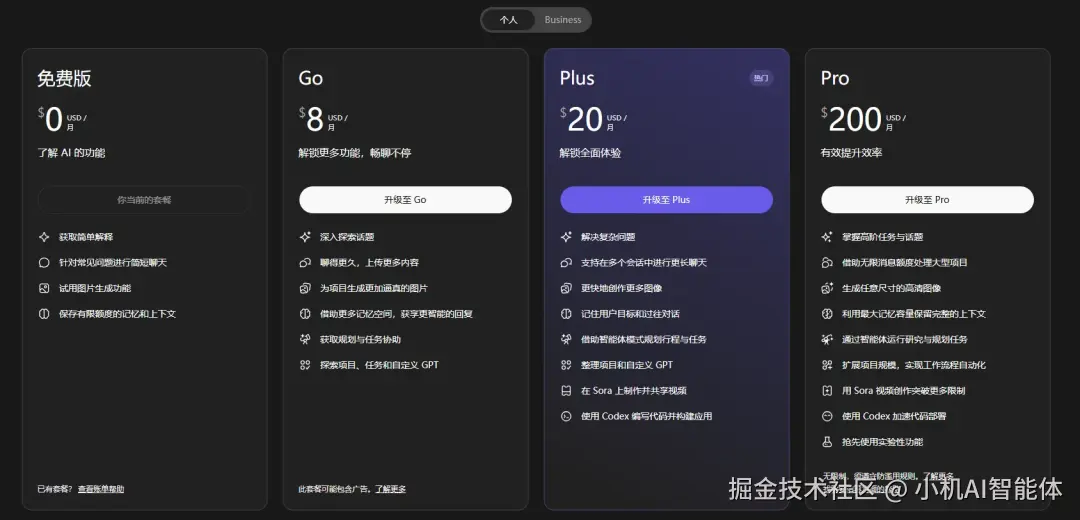This screenshot has height=520, width=1080.
Task: Click sparkle icon beside 解决复杂问题
Action: pos(566,237)
